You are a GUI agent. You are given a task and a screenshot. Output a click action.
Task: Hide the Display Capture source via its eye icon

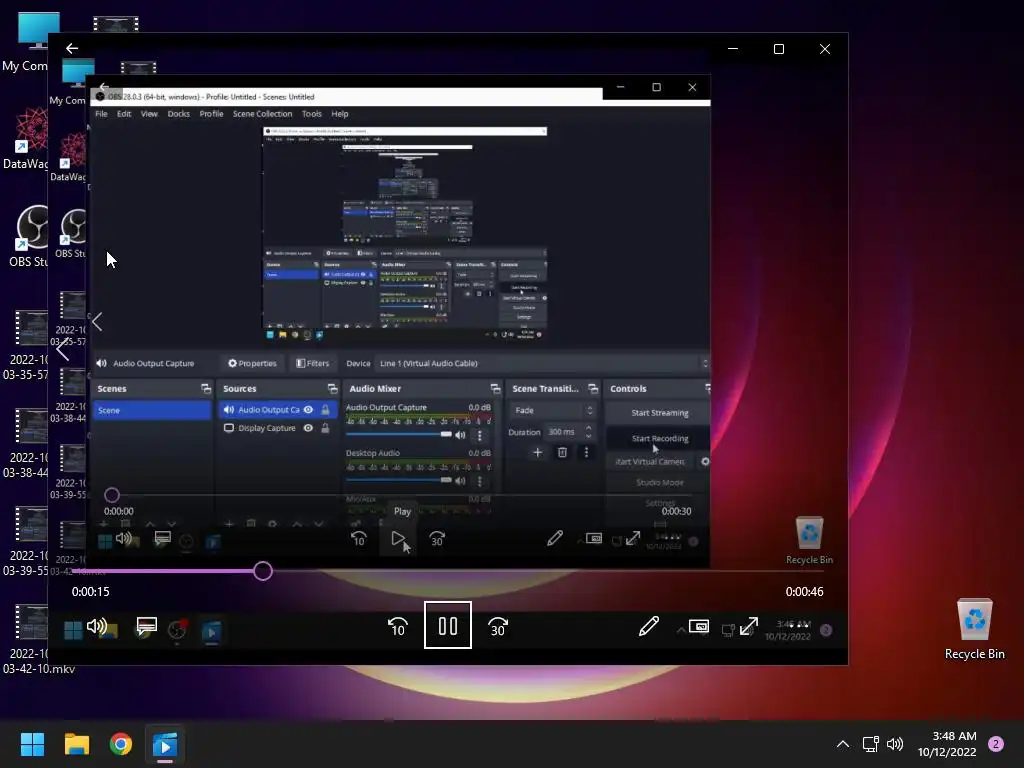click(x=308, y=428)
